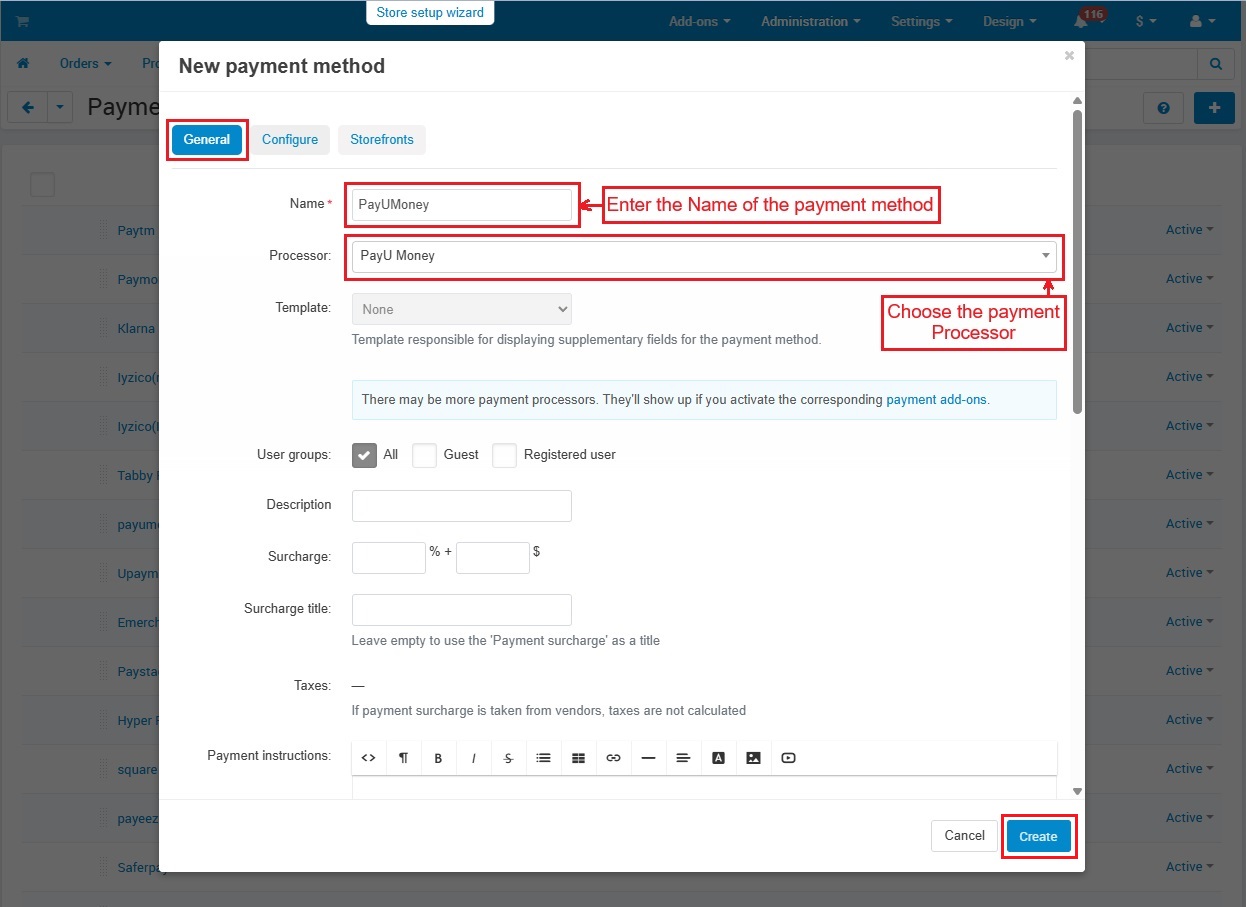Change Active status of Paytm row
Screen dimensions: 1246x907
tap(1190, 230)
